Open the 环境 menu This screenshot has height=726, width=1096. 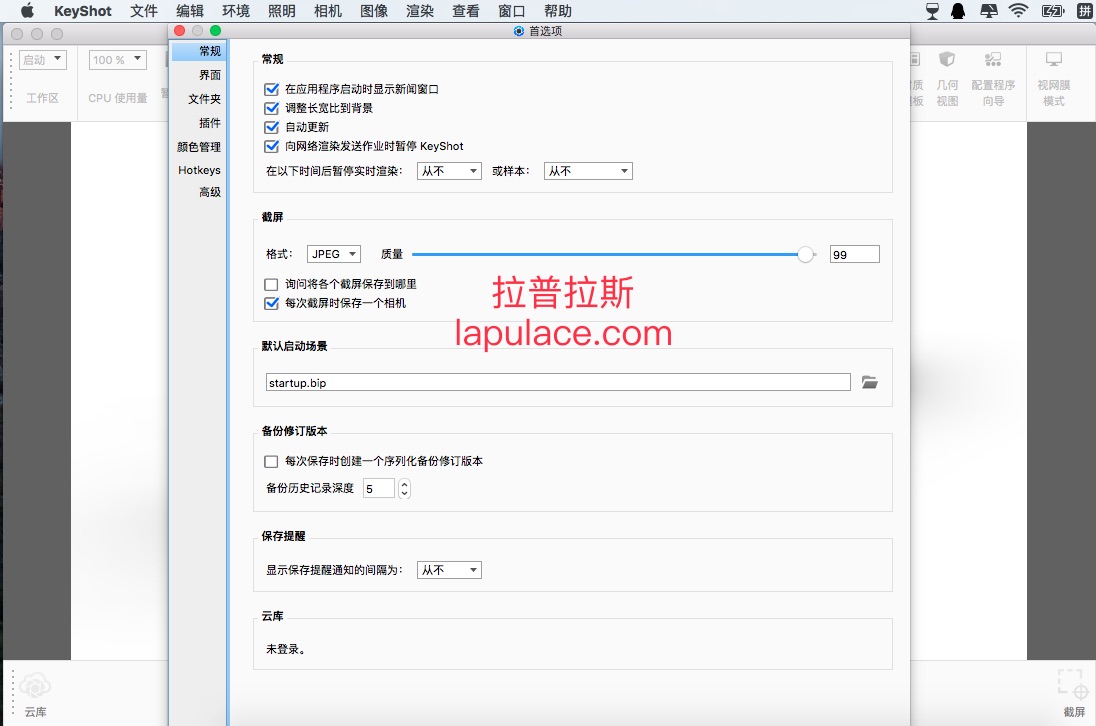pos(236,11)
